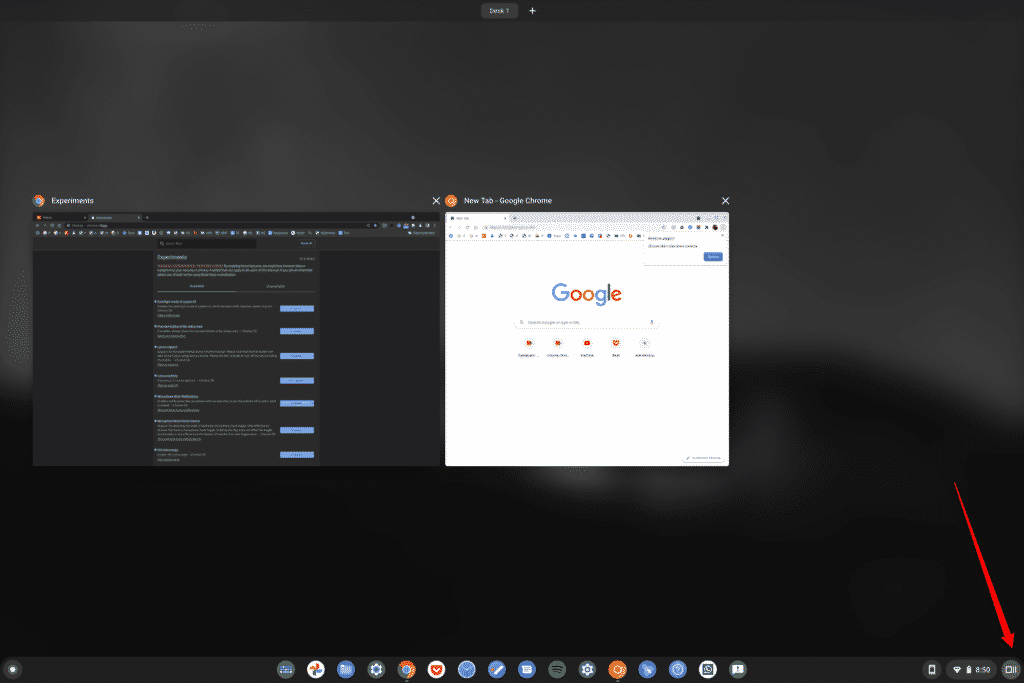The height and width of the screenshot is (683, 1024).
Task: Click the Google search box
Action: click(580, 322)
